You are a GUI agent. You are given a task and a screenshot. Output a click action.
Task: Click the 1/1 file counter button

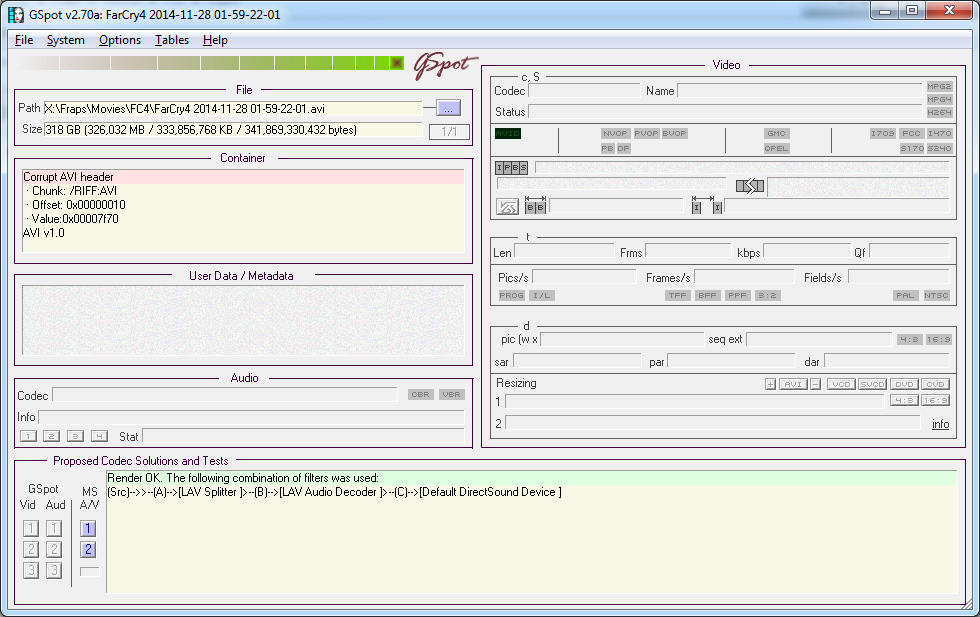point(449,131)
